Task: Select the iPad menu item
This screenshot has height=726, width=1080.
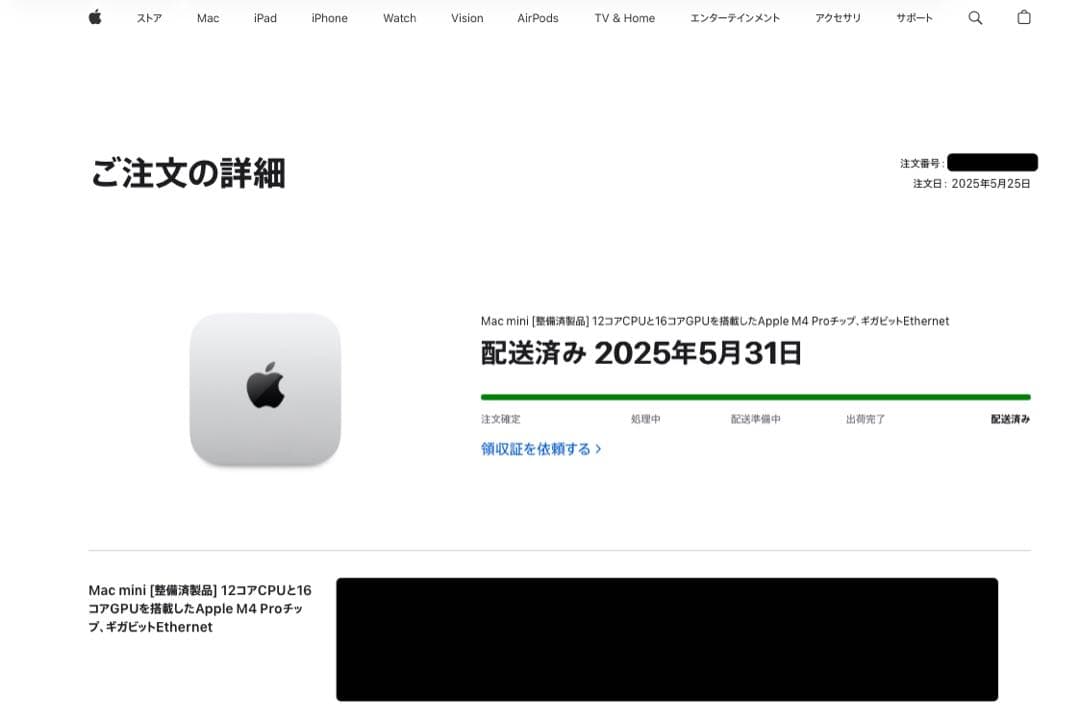Action: pyautogui.click(x=264, y=17)
